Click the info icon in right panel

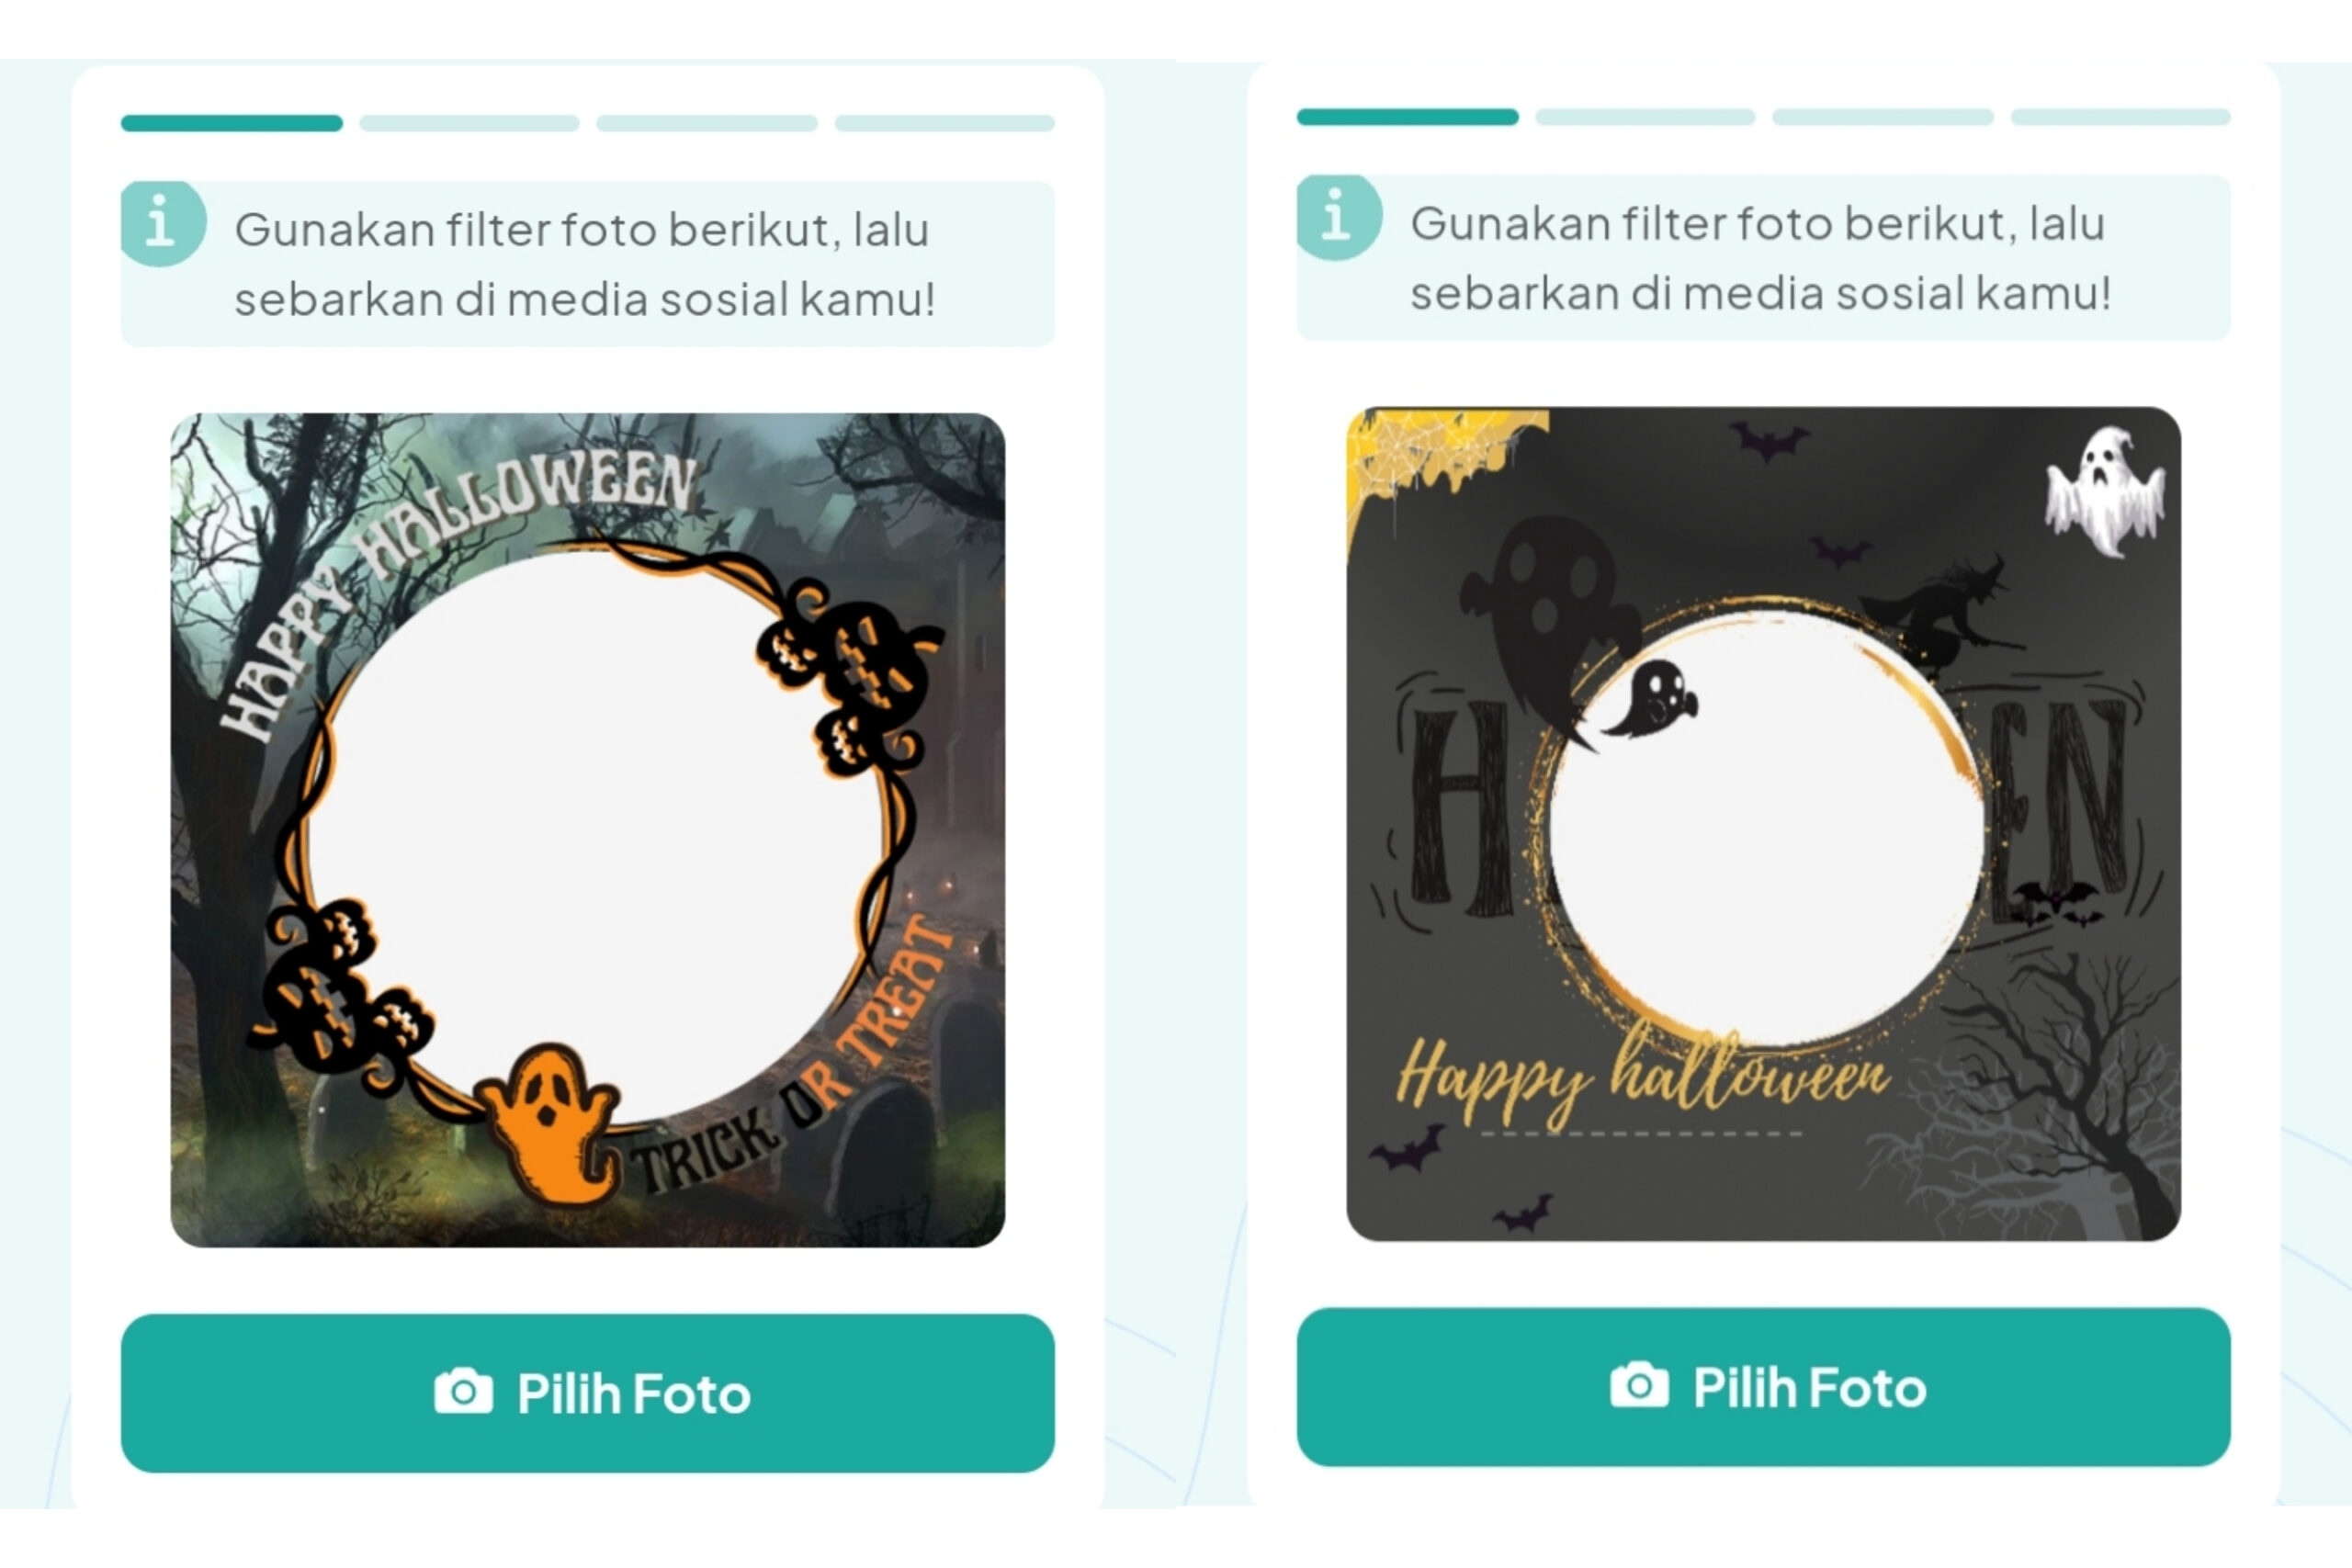1339,217
